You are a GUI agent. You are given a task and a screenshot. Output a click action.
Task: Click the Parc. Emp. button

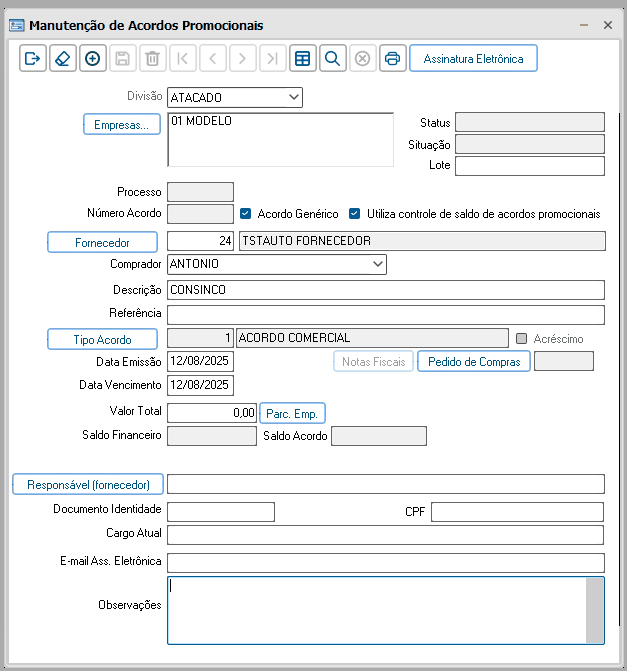[x=292, y=413]
